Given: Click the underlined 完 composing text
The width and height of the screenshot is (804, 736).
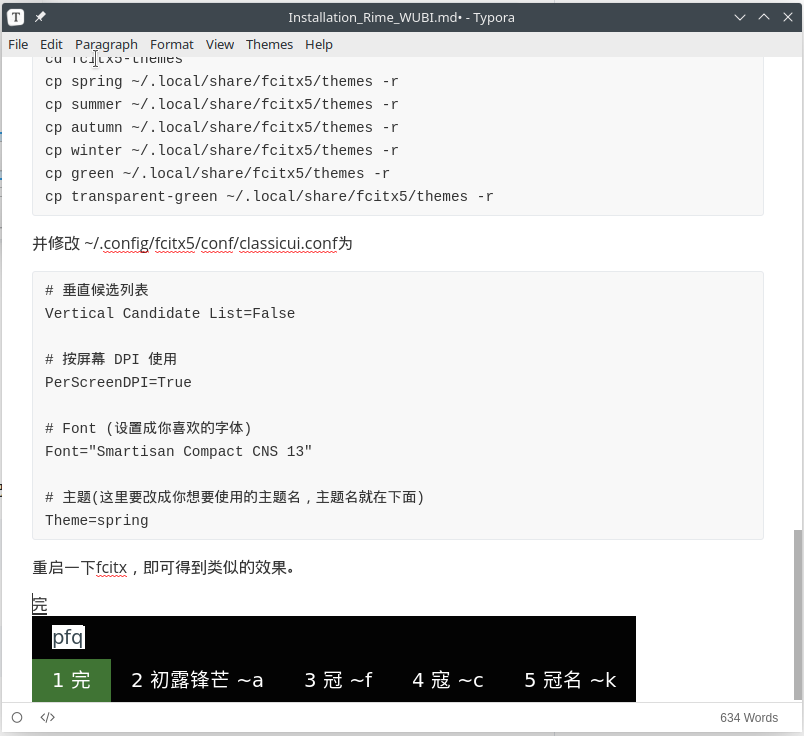Looking at the screenshot, I should pos(40,605).
